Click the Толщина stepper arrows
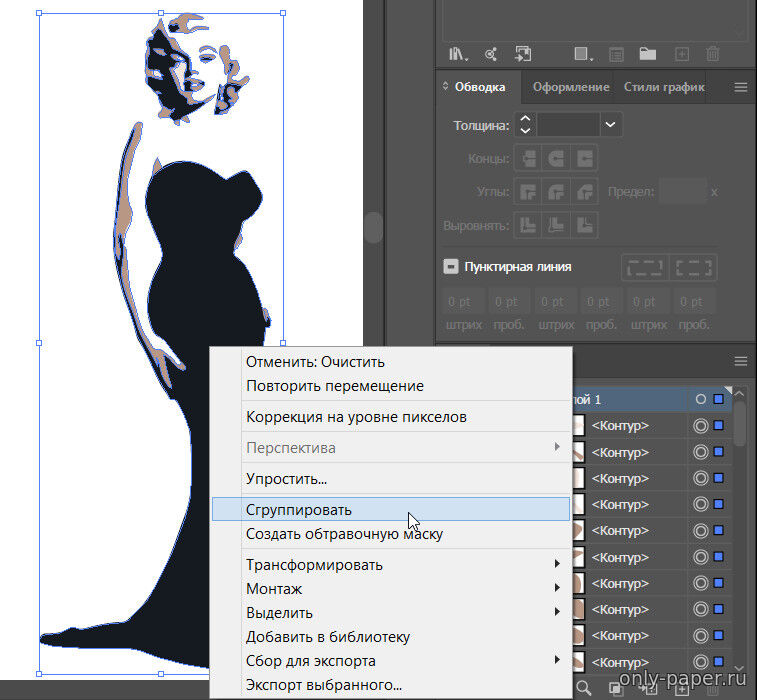Image resolution: width=757 pixels, height=700 pixels. point(526,124)
